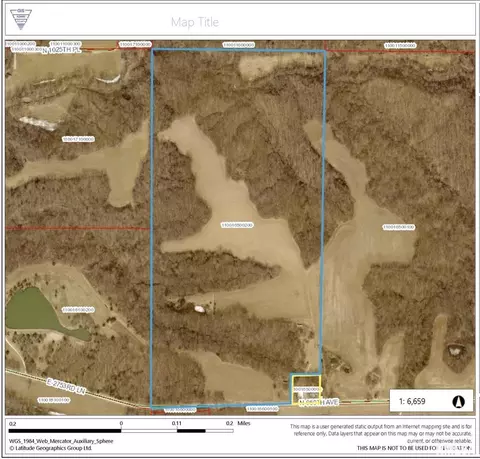Viewport: 480px width, 459px height.
Task: Click the 0.11 scale bar tick label
Action: coord(177,423)
